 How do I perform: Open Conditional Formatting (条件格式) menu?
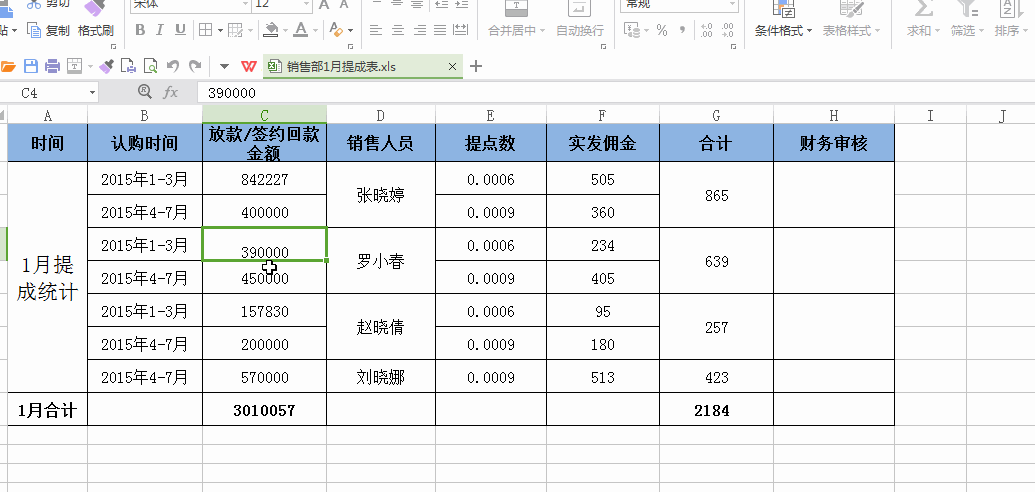pyautogui.click(x=784, y=20)
